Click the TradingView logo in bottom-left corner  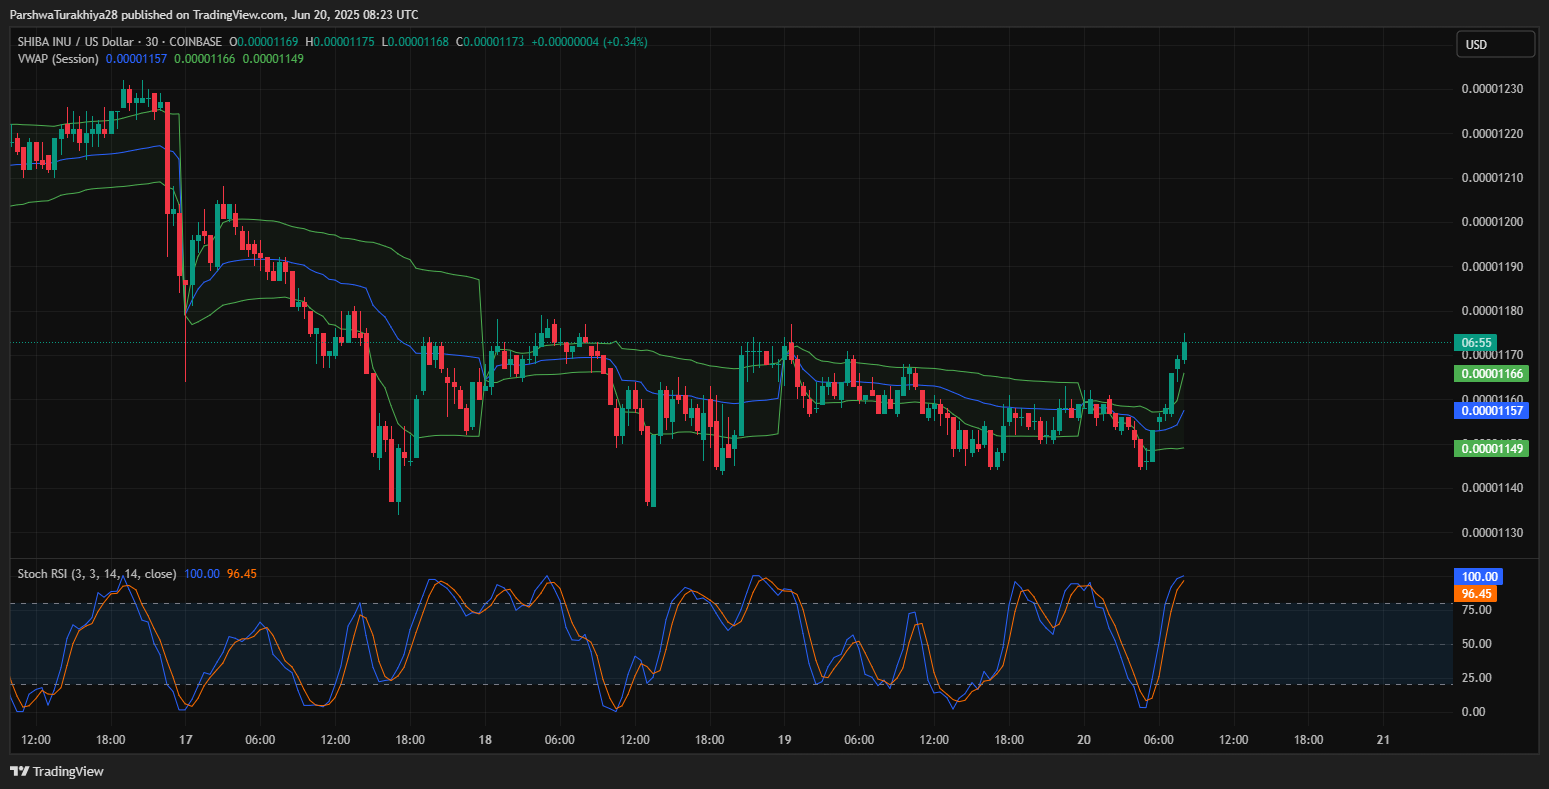point(57,771)
